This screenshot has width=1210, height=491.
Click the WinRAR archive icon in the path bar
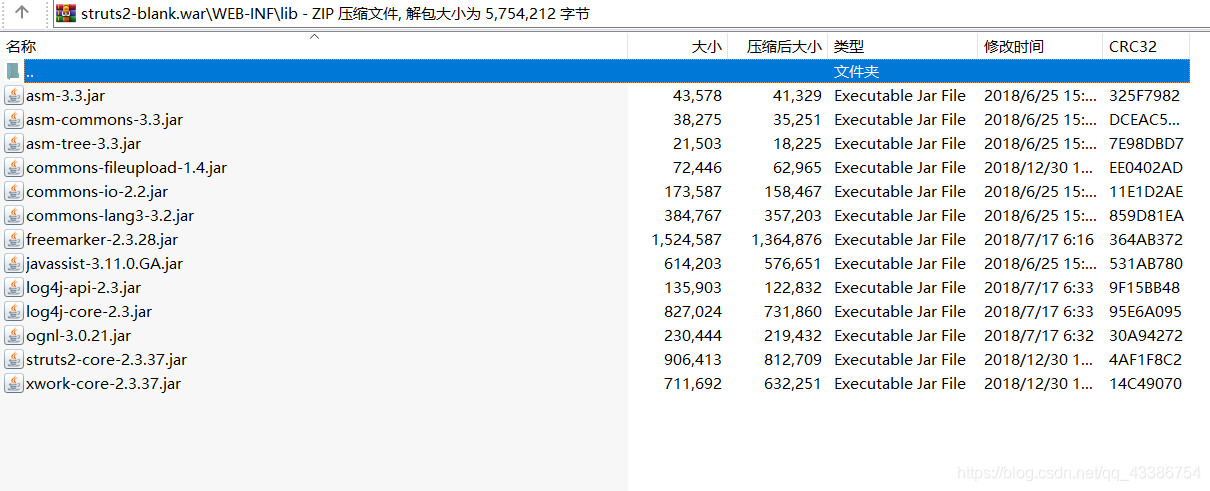click(66, 13)
